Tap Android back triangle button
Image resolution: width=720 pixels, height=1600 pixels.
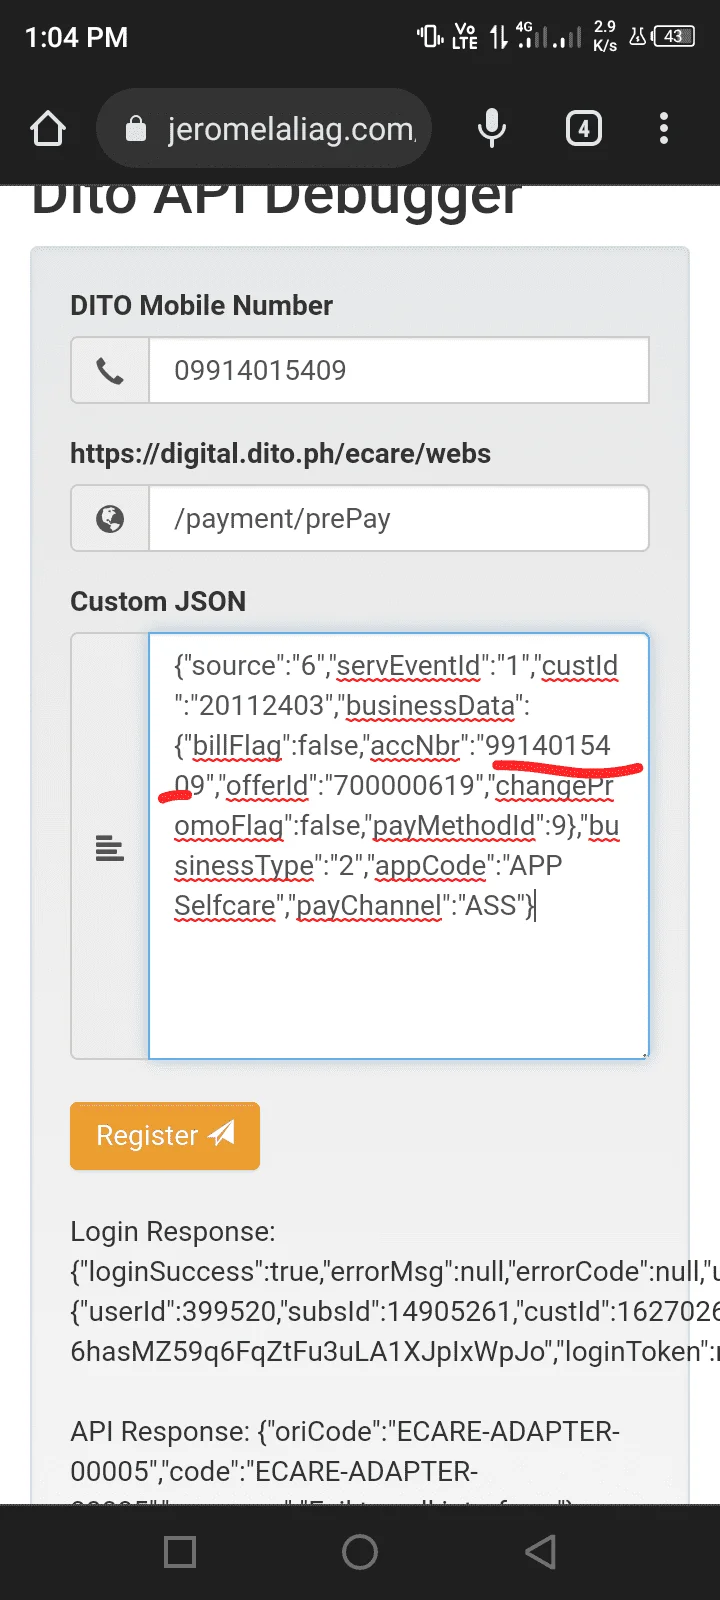point(540,1552)
